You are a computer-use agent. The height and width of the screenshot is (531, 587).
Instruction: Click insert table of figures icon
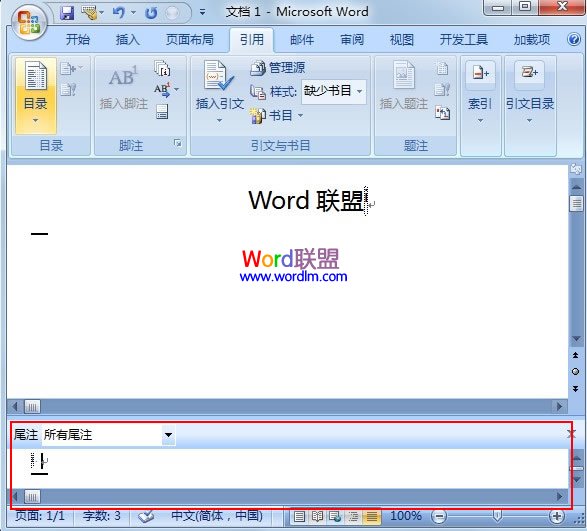442,69
